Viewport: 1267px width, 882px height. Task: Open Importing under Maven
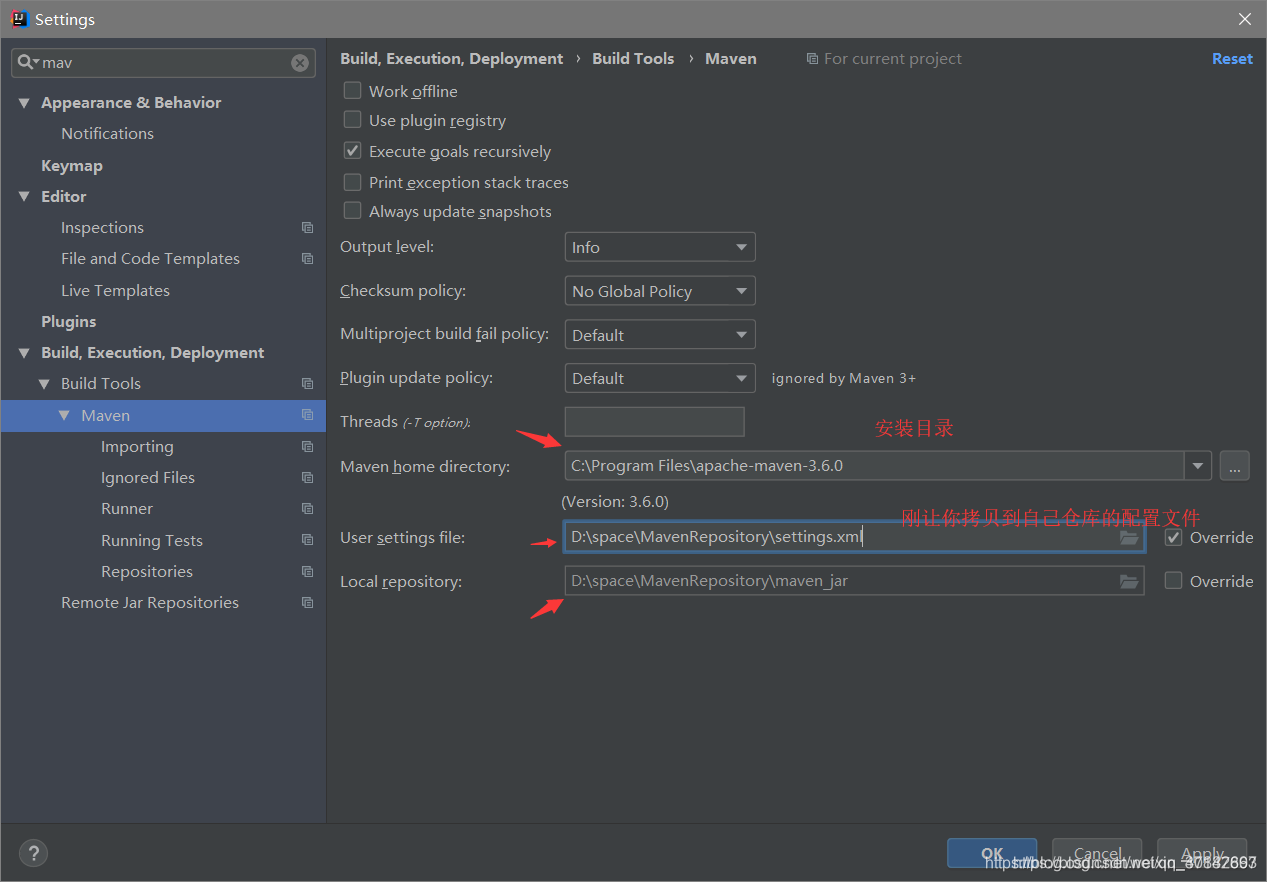click(137, 447)
